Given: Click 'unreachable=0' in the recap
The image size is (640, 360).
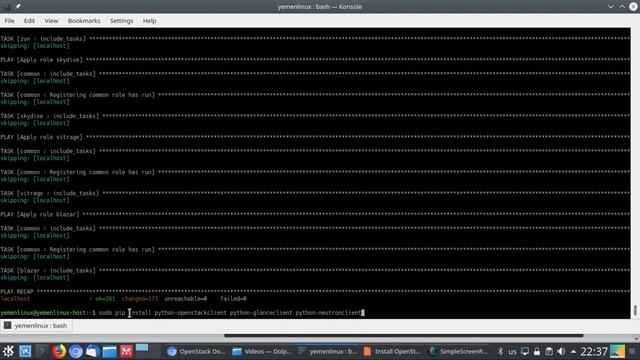Looking at the screenshot, I should tap(185, 299).
